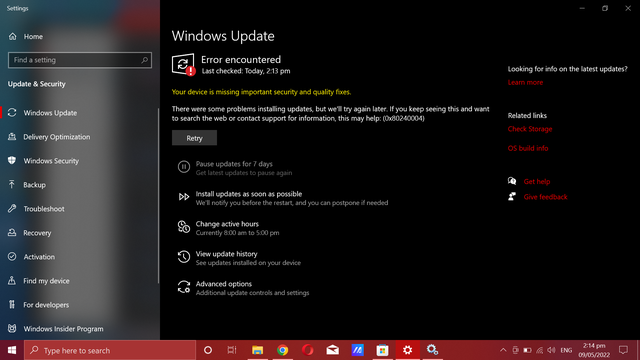Viewport: 640px width, 360px height.
Task: Click the Delivery Optimization icon
Action: tap(12, 137)
